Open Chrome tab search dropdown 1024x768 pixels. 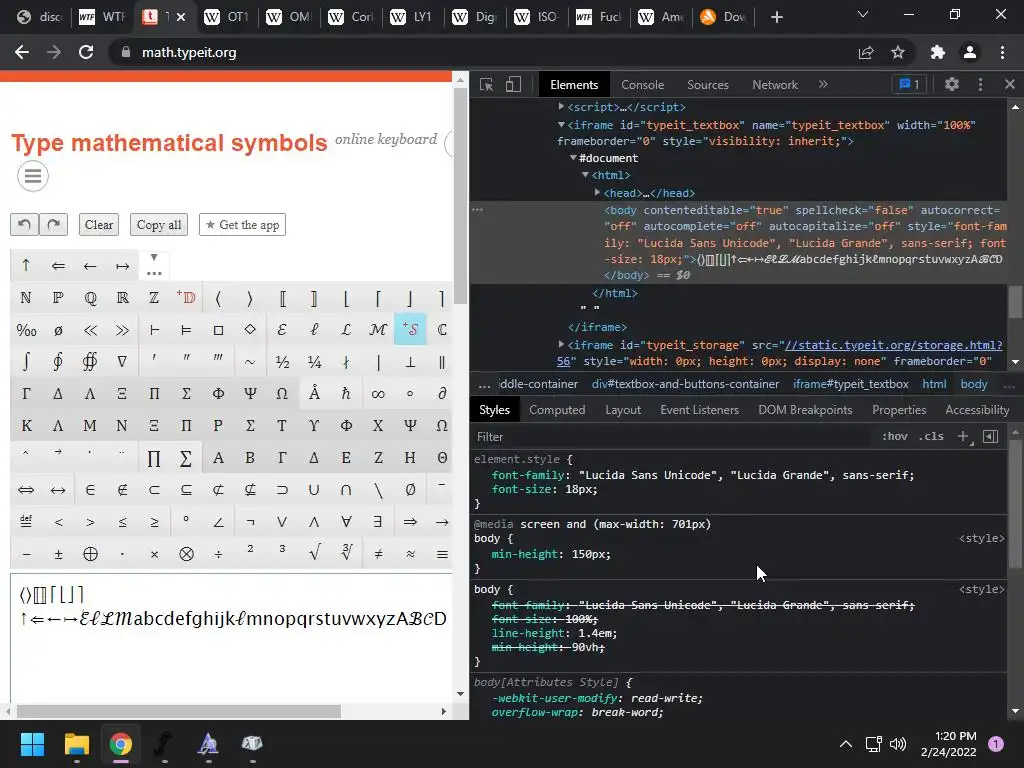point(862,15)
